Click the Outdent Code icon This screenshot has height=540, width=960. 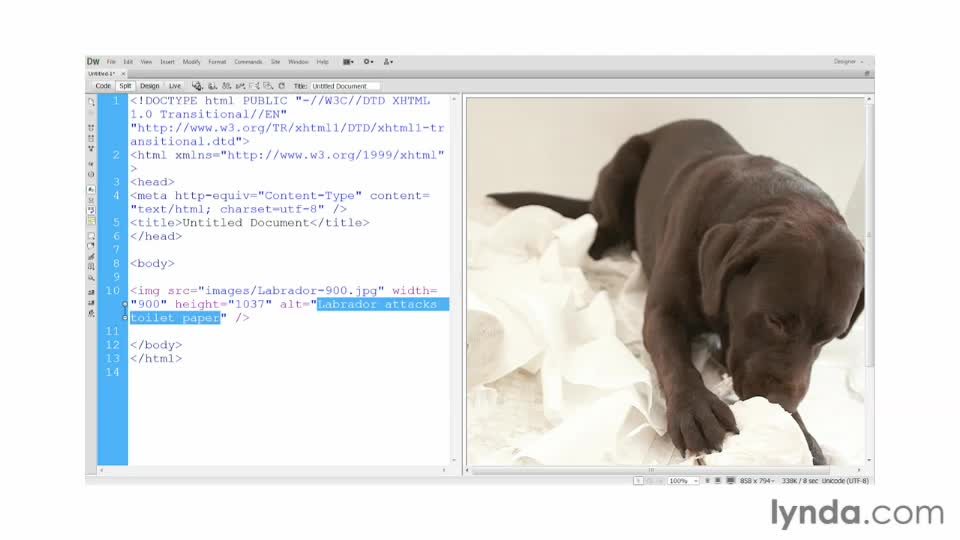(x=91, y=302)
